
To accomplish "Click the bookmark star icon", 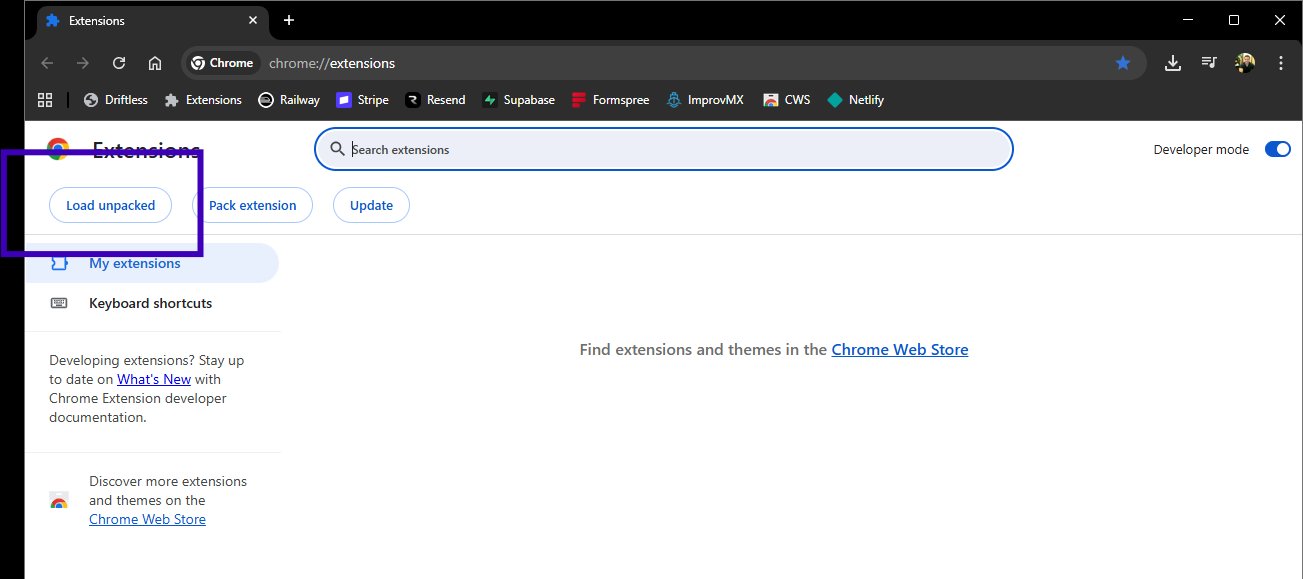I will point(1123,63).
